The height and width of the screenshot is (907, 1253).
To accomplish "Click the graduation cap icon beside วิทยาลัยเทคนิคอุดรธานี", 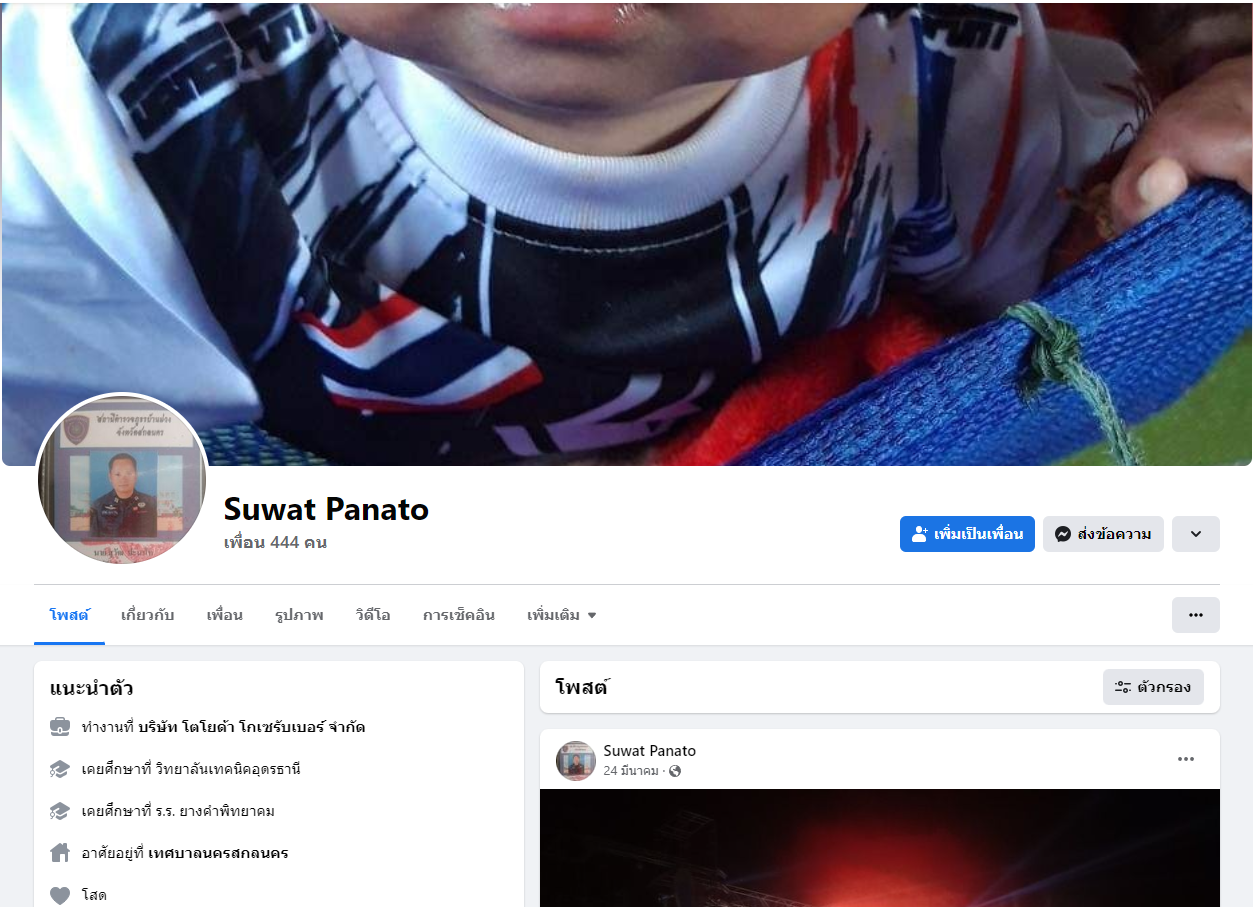I will click(60, 769).
